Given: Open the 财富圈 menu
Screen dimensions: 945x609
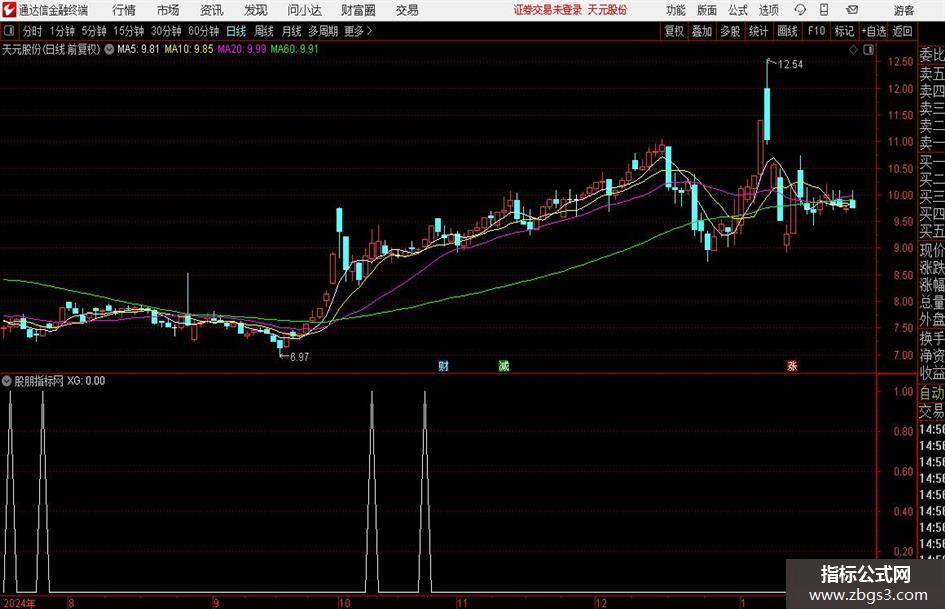Looking at the screenshot, I should tap(358, 10).
